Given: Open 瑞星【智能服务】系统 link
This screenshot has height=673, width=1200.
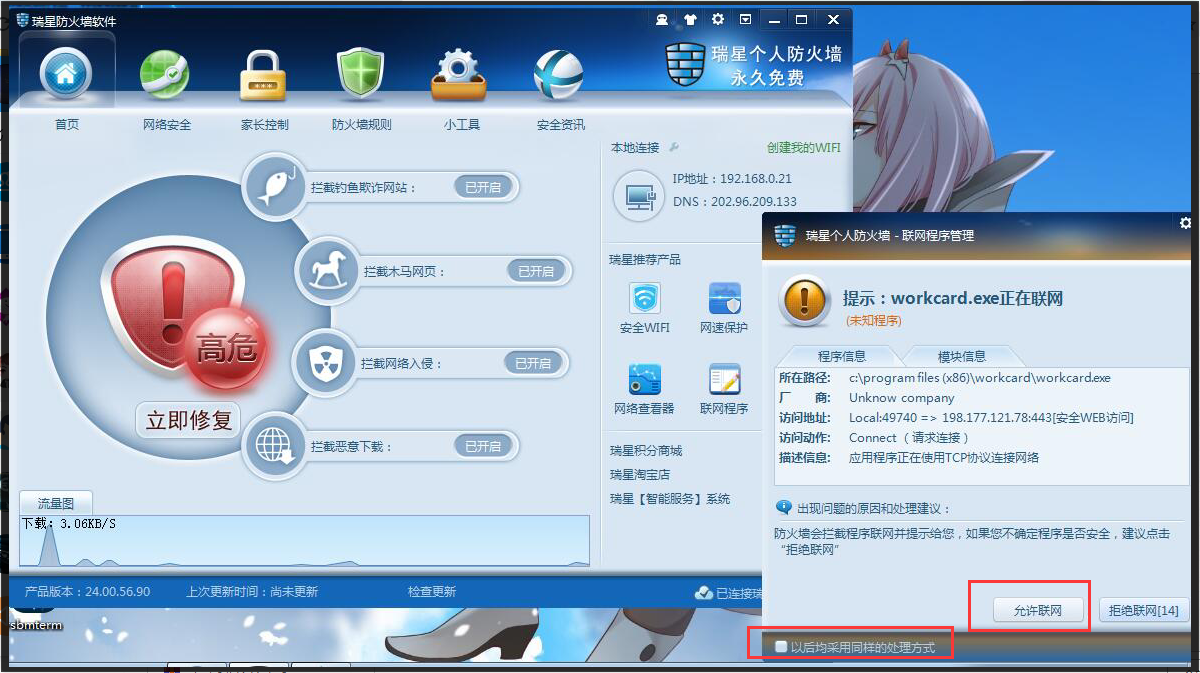Looking at the screenshot, I should click(x=670, y=499).
